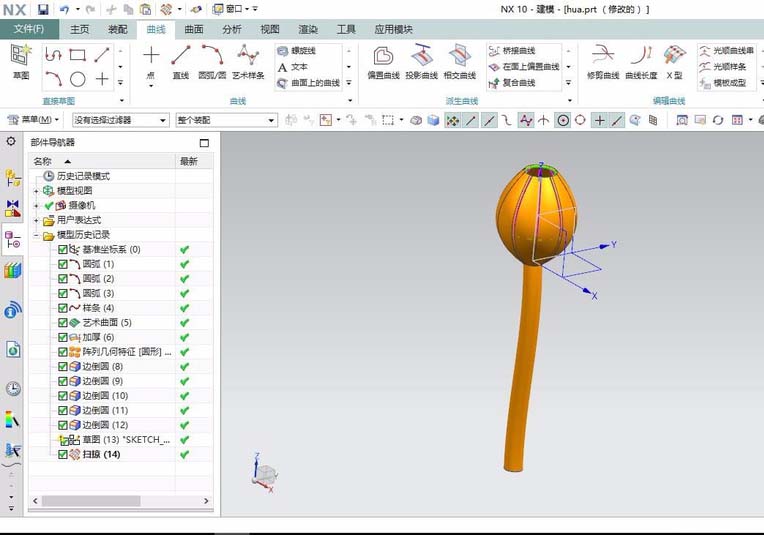
Task: Click the part navigator horizontal scrollbar
Action: [121, 501]
